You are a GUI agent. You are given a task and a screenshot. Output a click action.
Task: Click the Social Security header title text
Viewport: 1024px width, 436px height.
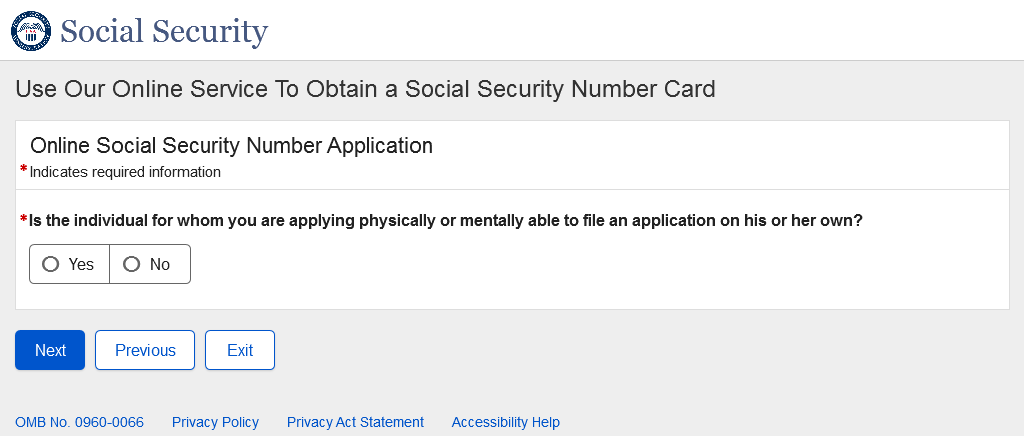point(164,32)
